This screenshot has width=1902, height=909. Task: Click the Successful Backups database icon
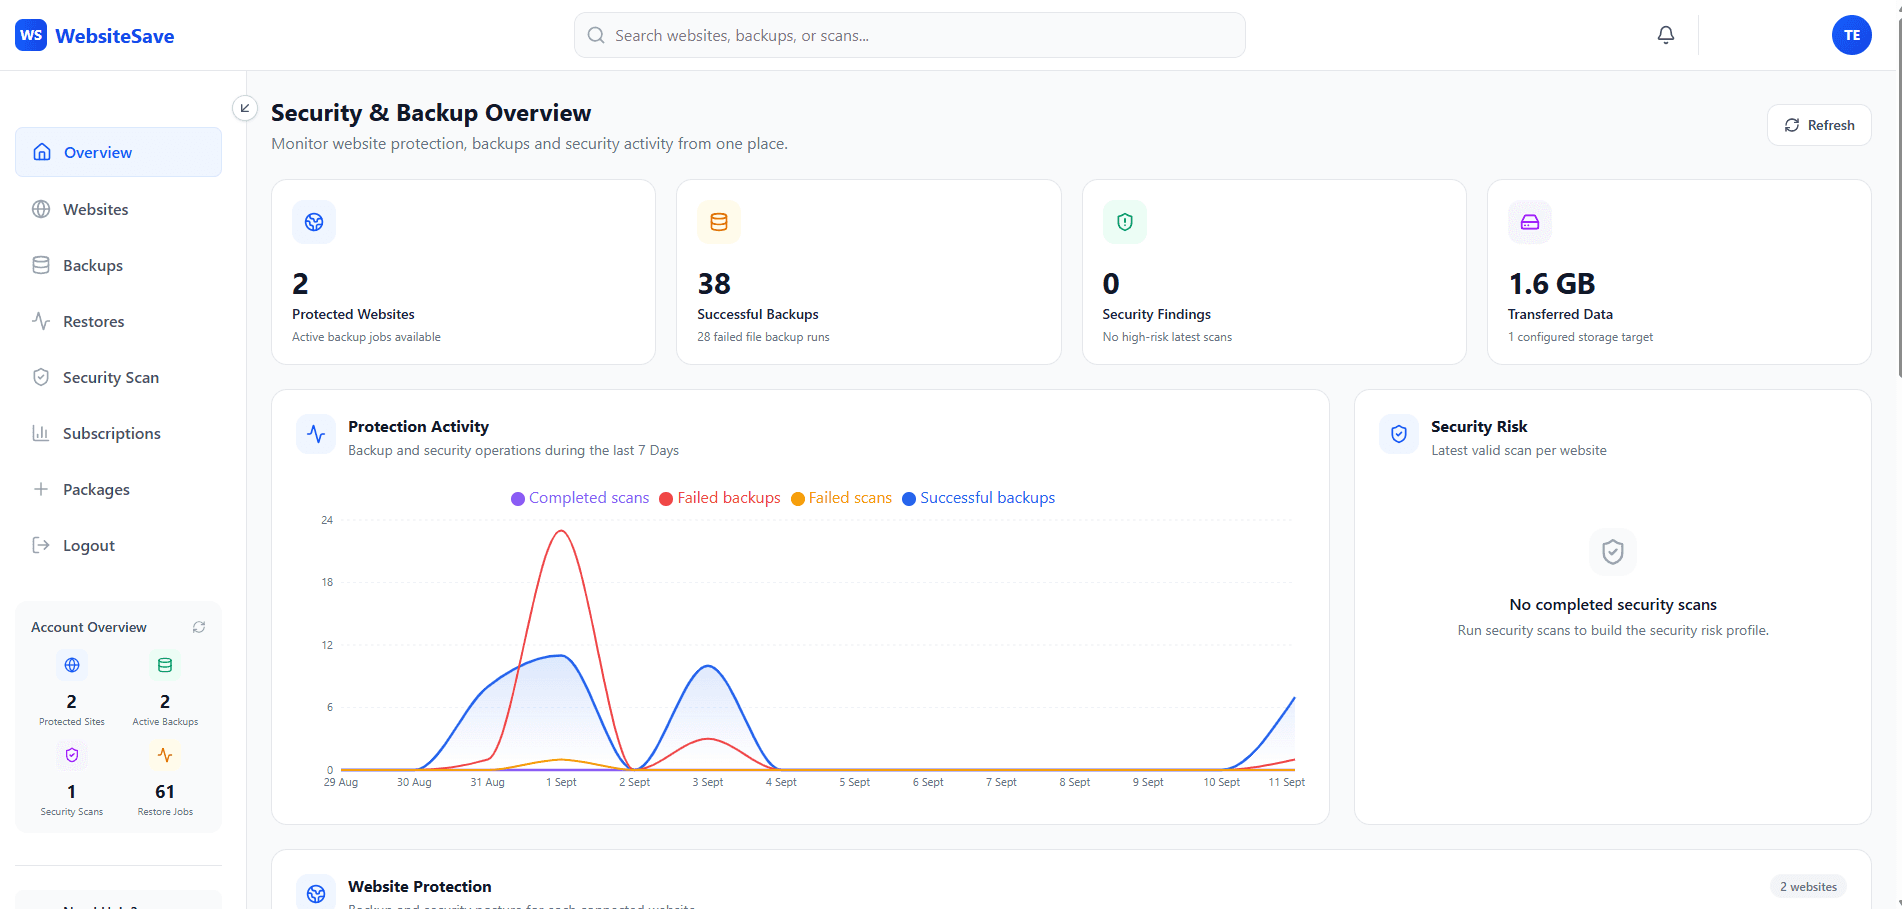pos(719,222)
